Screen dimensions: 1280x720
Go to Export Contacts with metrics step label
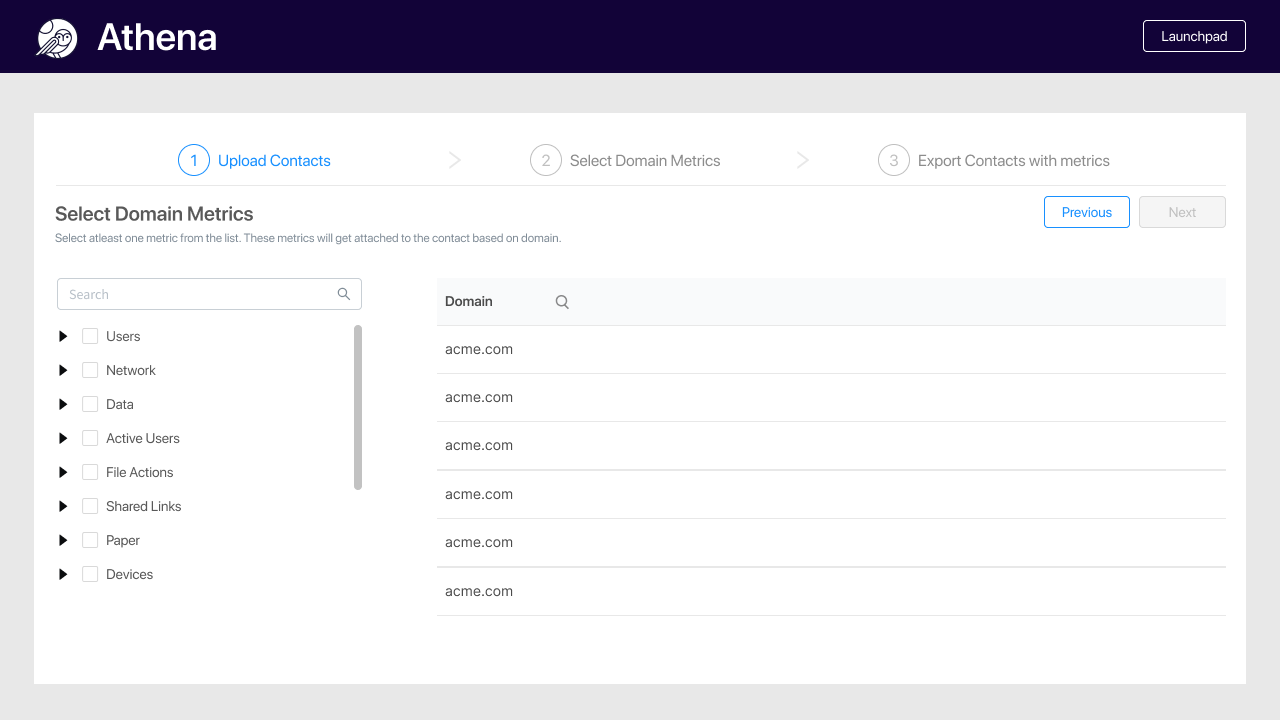[1014, 160]
